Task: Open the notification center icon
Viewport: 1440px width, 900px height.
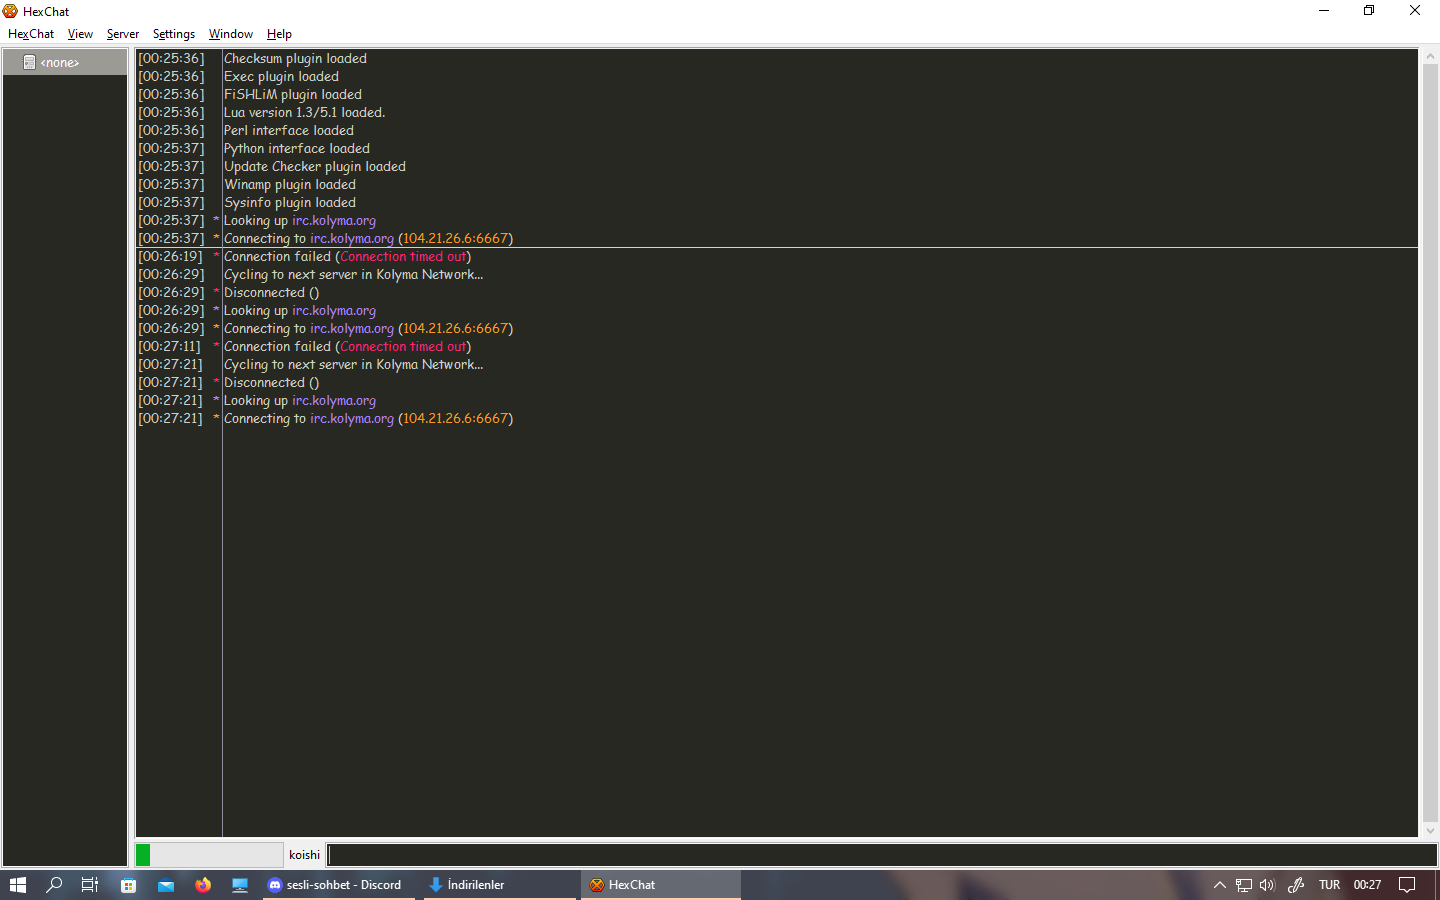Action: point(1407,885)
